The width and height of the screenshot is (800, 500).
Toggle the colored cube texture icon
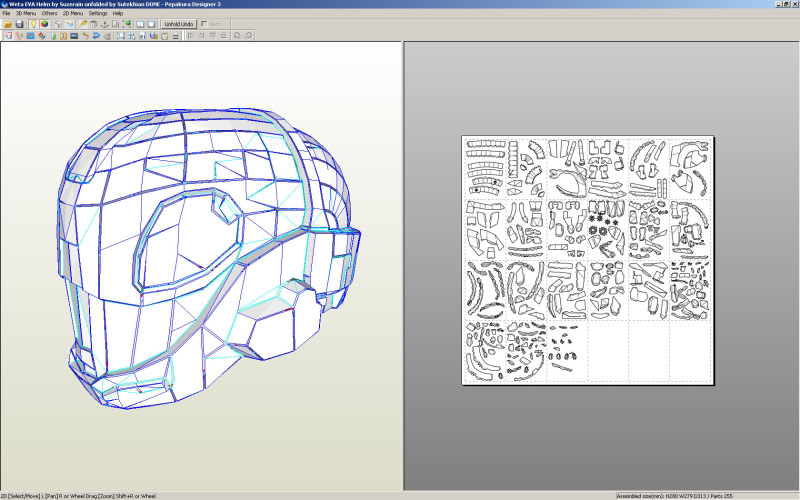(x=44, y=24)
